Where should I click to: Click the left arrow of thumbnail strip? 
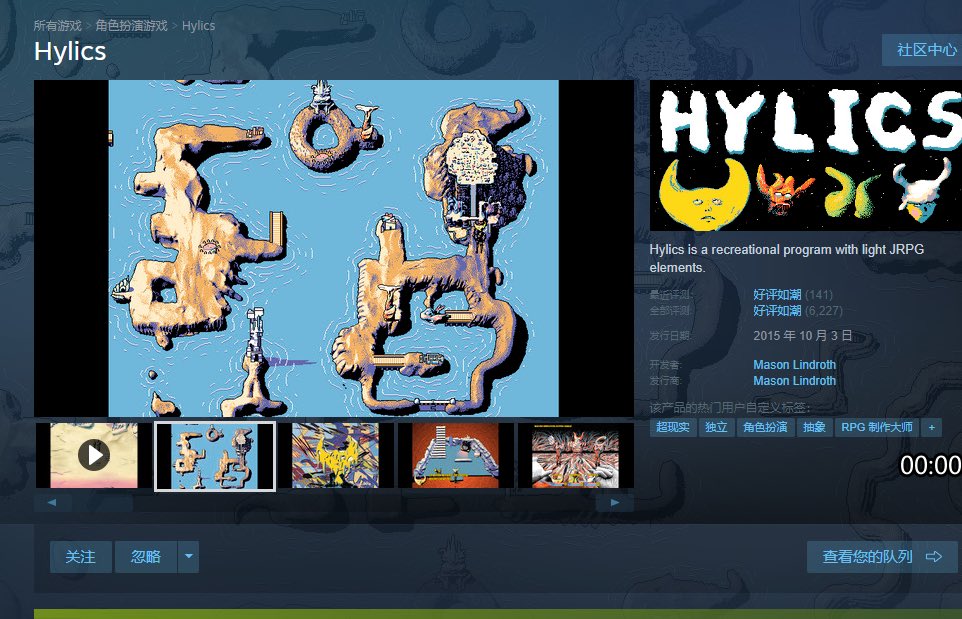point(52,502)
